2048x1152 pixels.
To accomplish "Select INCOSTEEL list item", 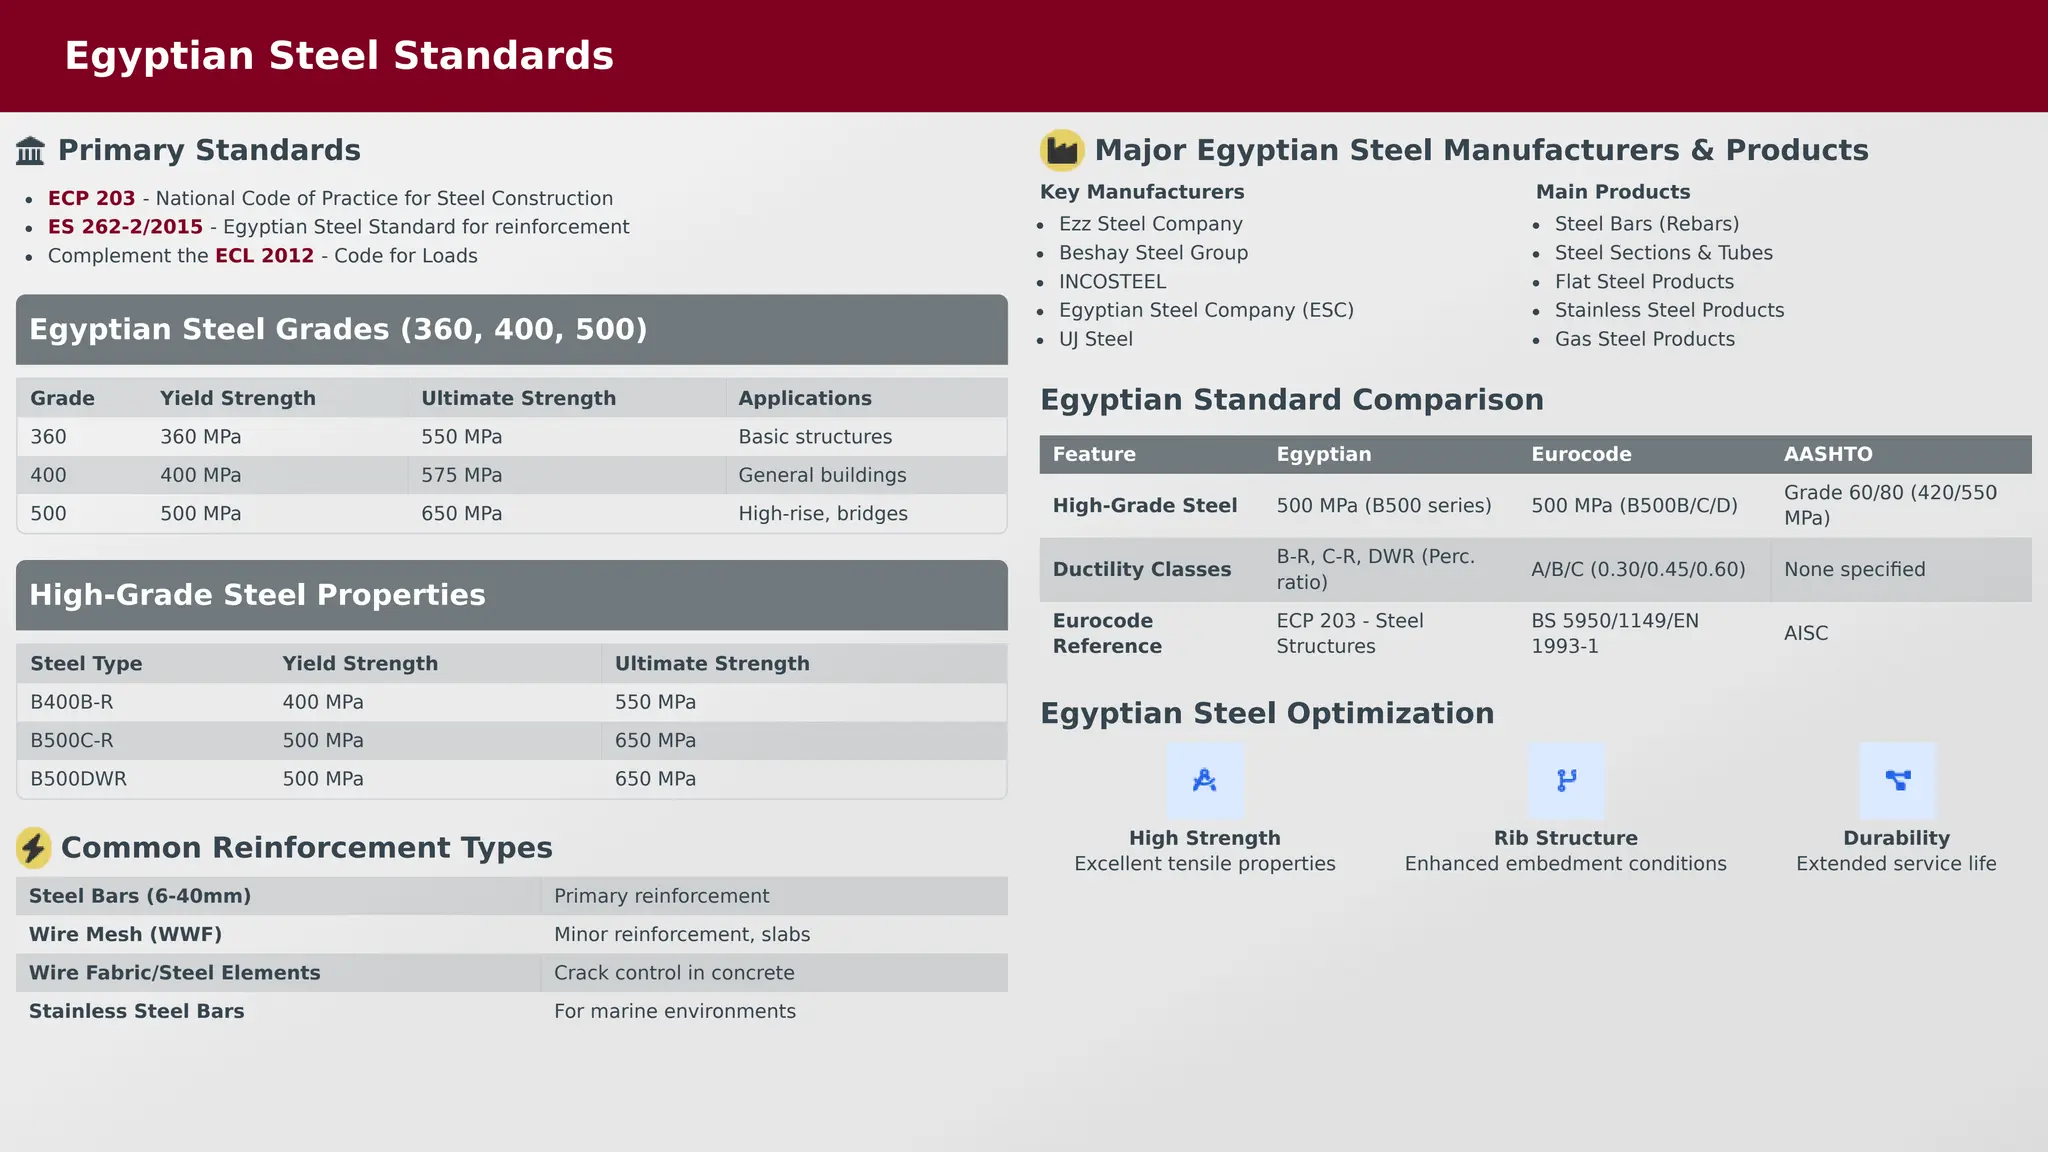I will [x=1113, y=282].
